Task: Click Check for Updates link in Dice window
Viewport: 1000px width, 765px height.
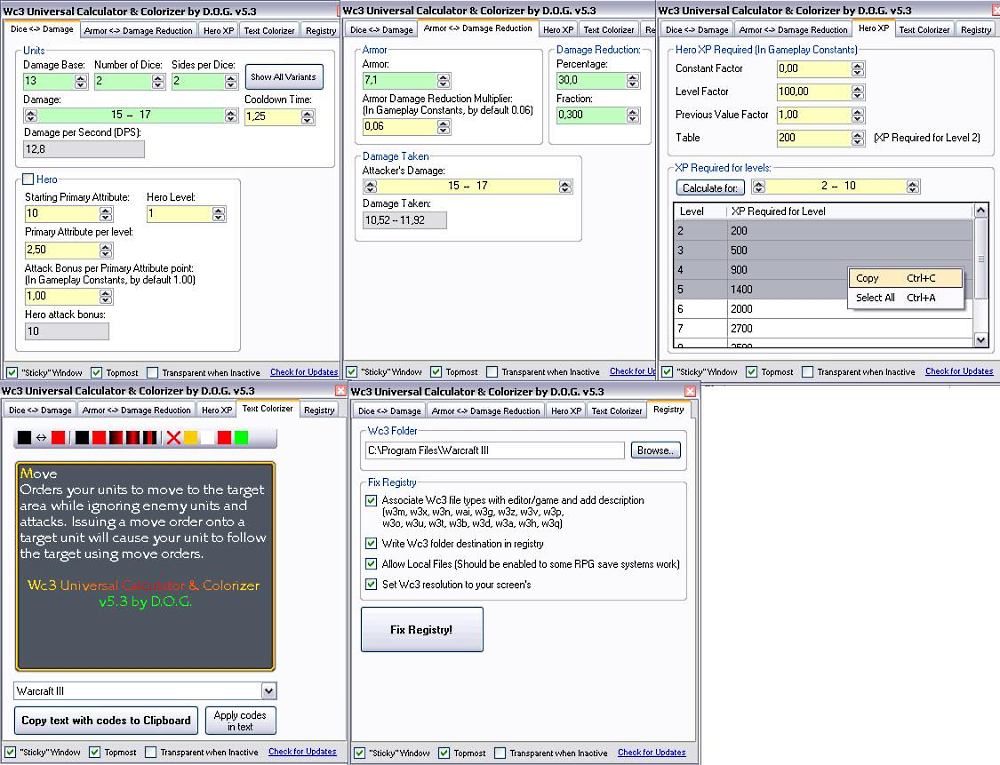Action: click(x=304, y=372)
